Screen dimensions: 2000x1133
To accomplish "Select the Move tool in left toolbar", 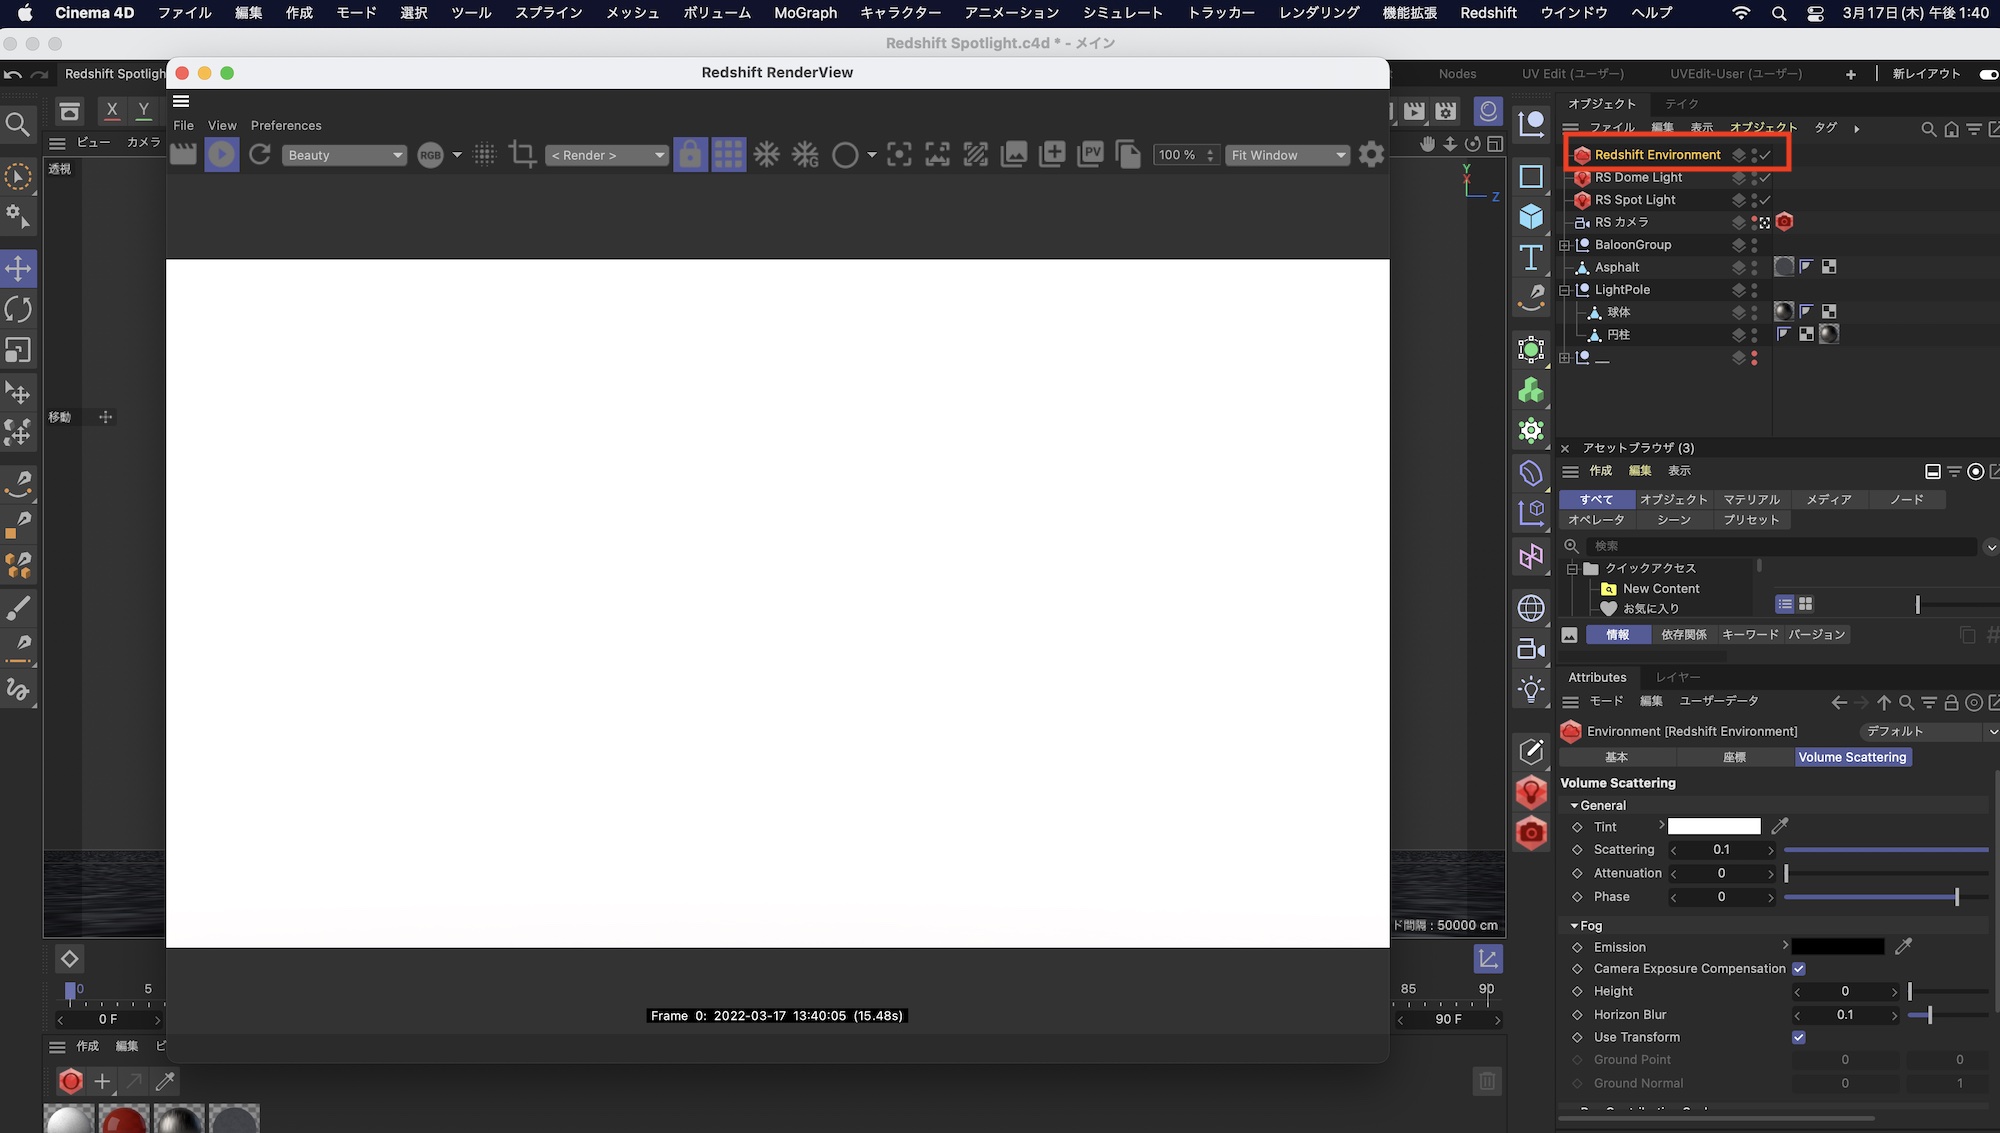I will [19, 268].
